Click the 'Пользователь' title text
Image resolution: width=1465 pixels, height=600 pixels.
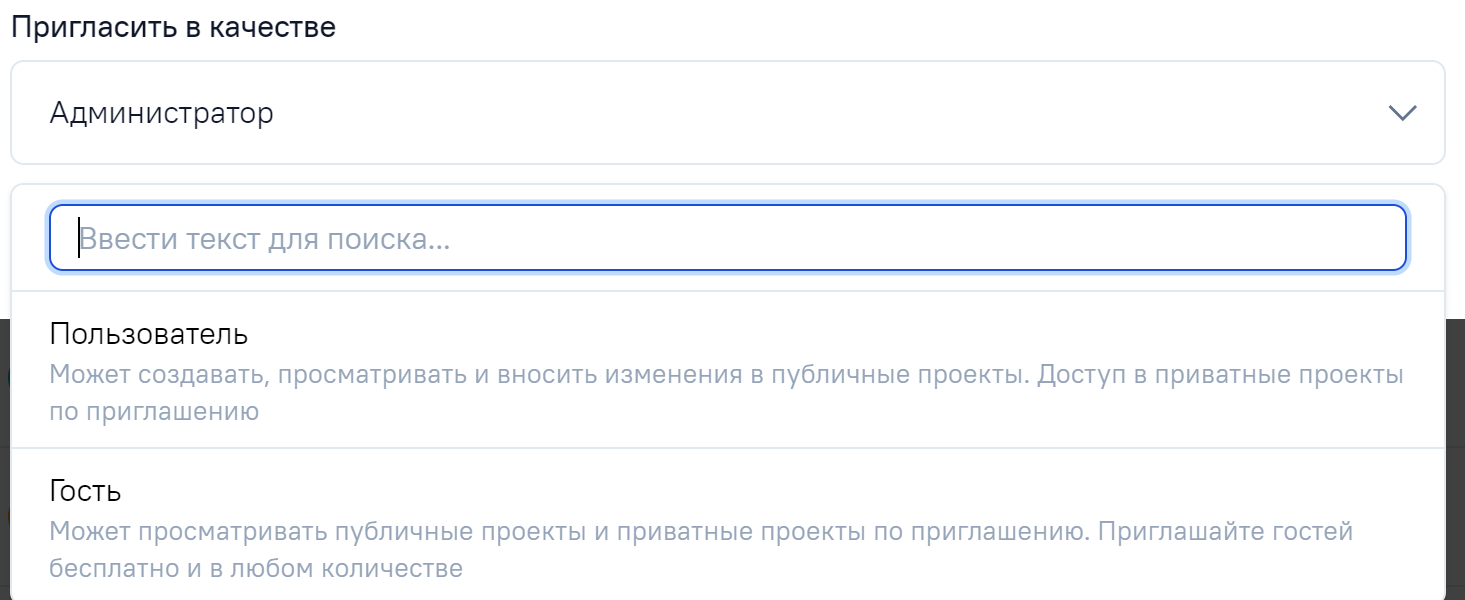pyautogui.click(x=148, y=333)
